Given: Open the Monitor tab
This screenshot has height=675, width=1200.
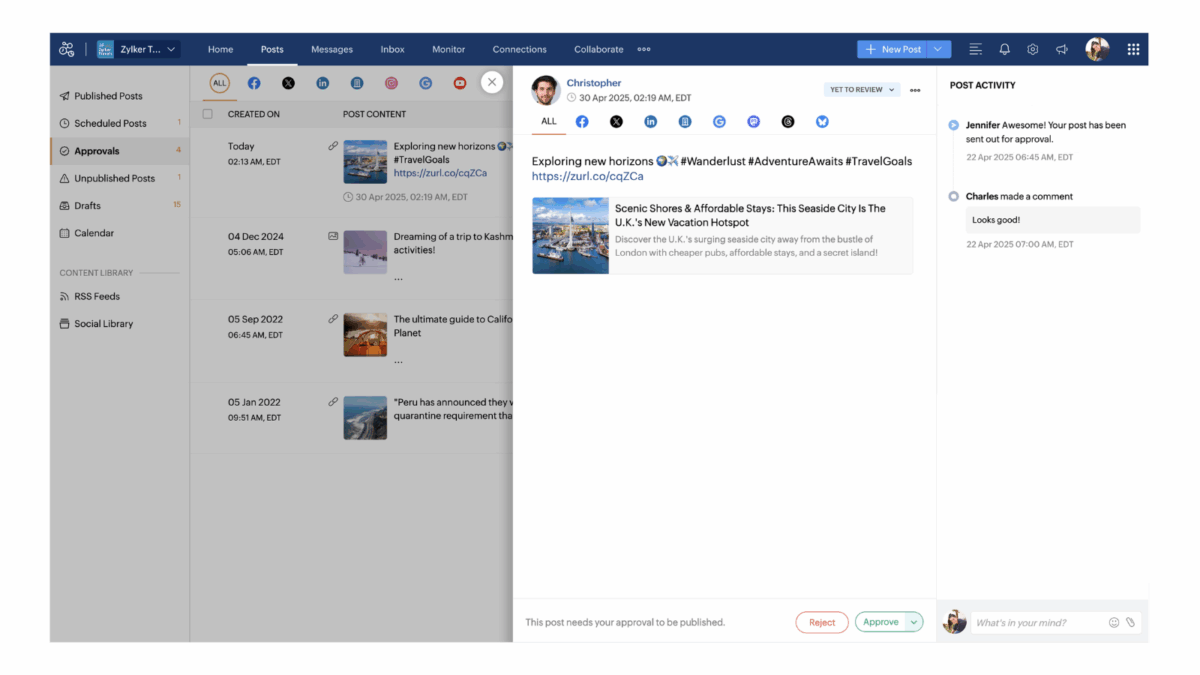Looking at the screenshot, I should point(448,49).
